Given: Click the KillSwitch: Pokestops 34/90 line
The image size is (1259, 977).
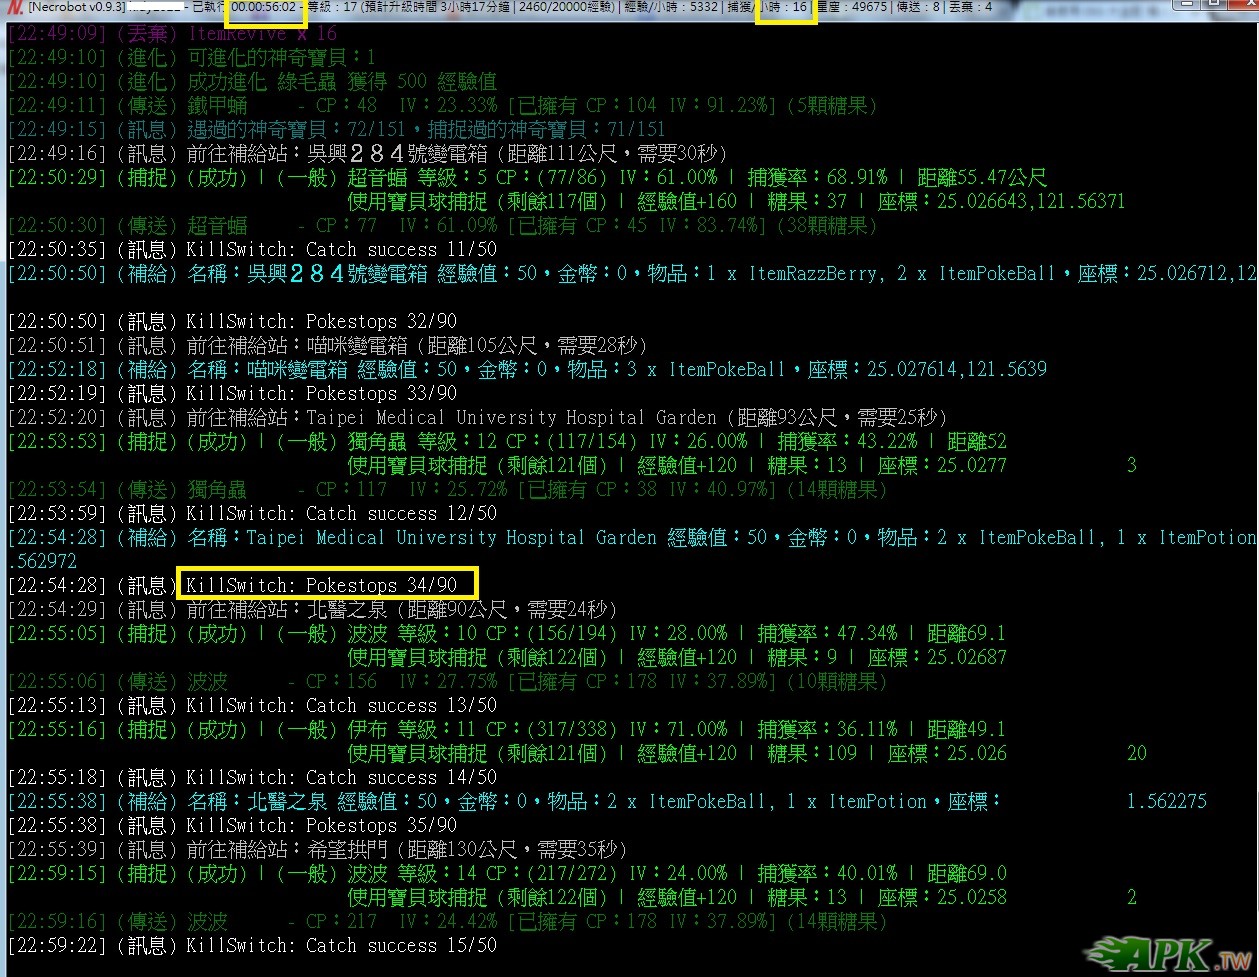Looking at the screenshot, I should coord(232,586).
